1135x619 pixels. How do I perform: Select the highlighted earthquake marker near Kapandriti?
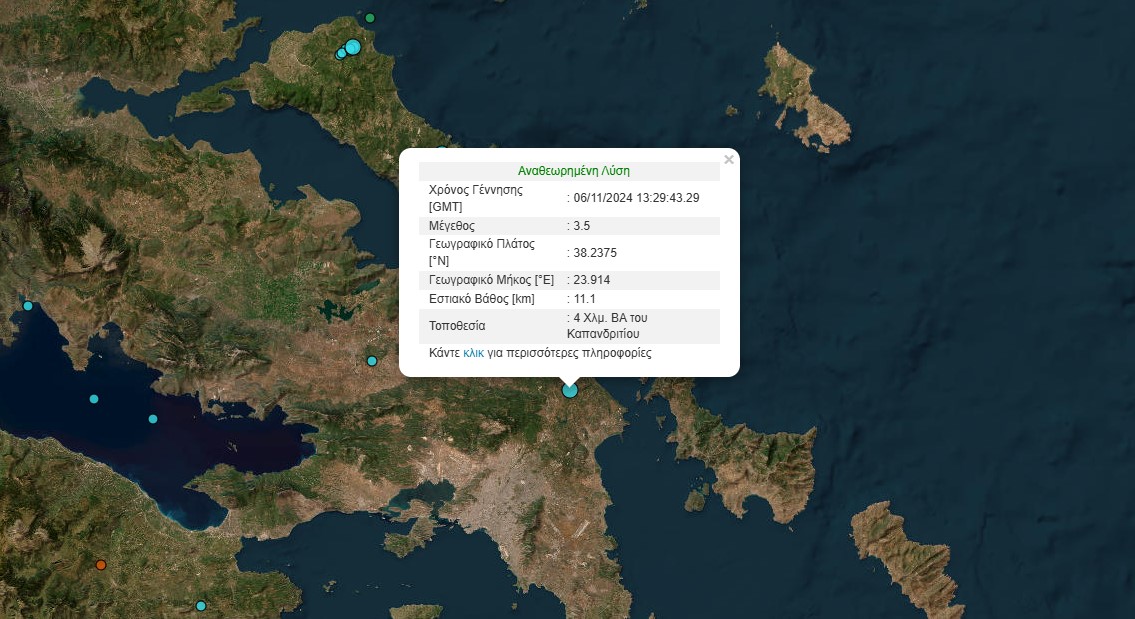[569, 390]
